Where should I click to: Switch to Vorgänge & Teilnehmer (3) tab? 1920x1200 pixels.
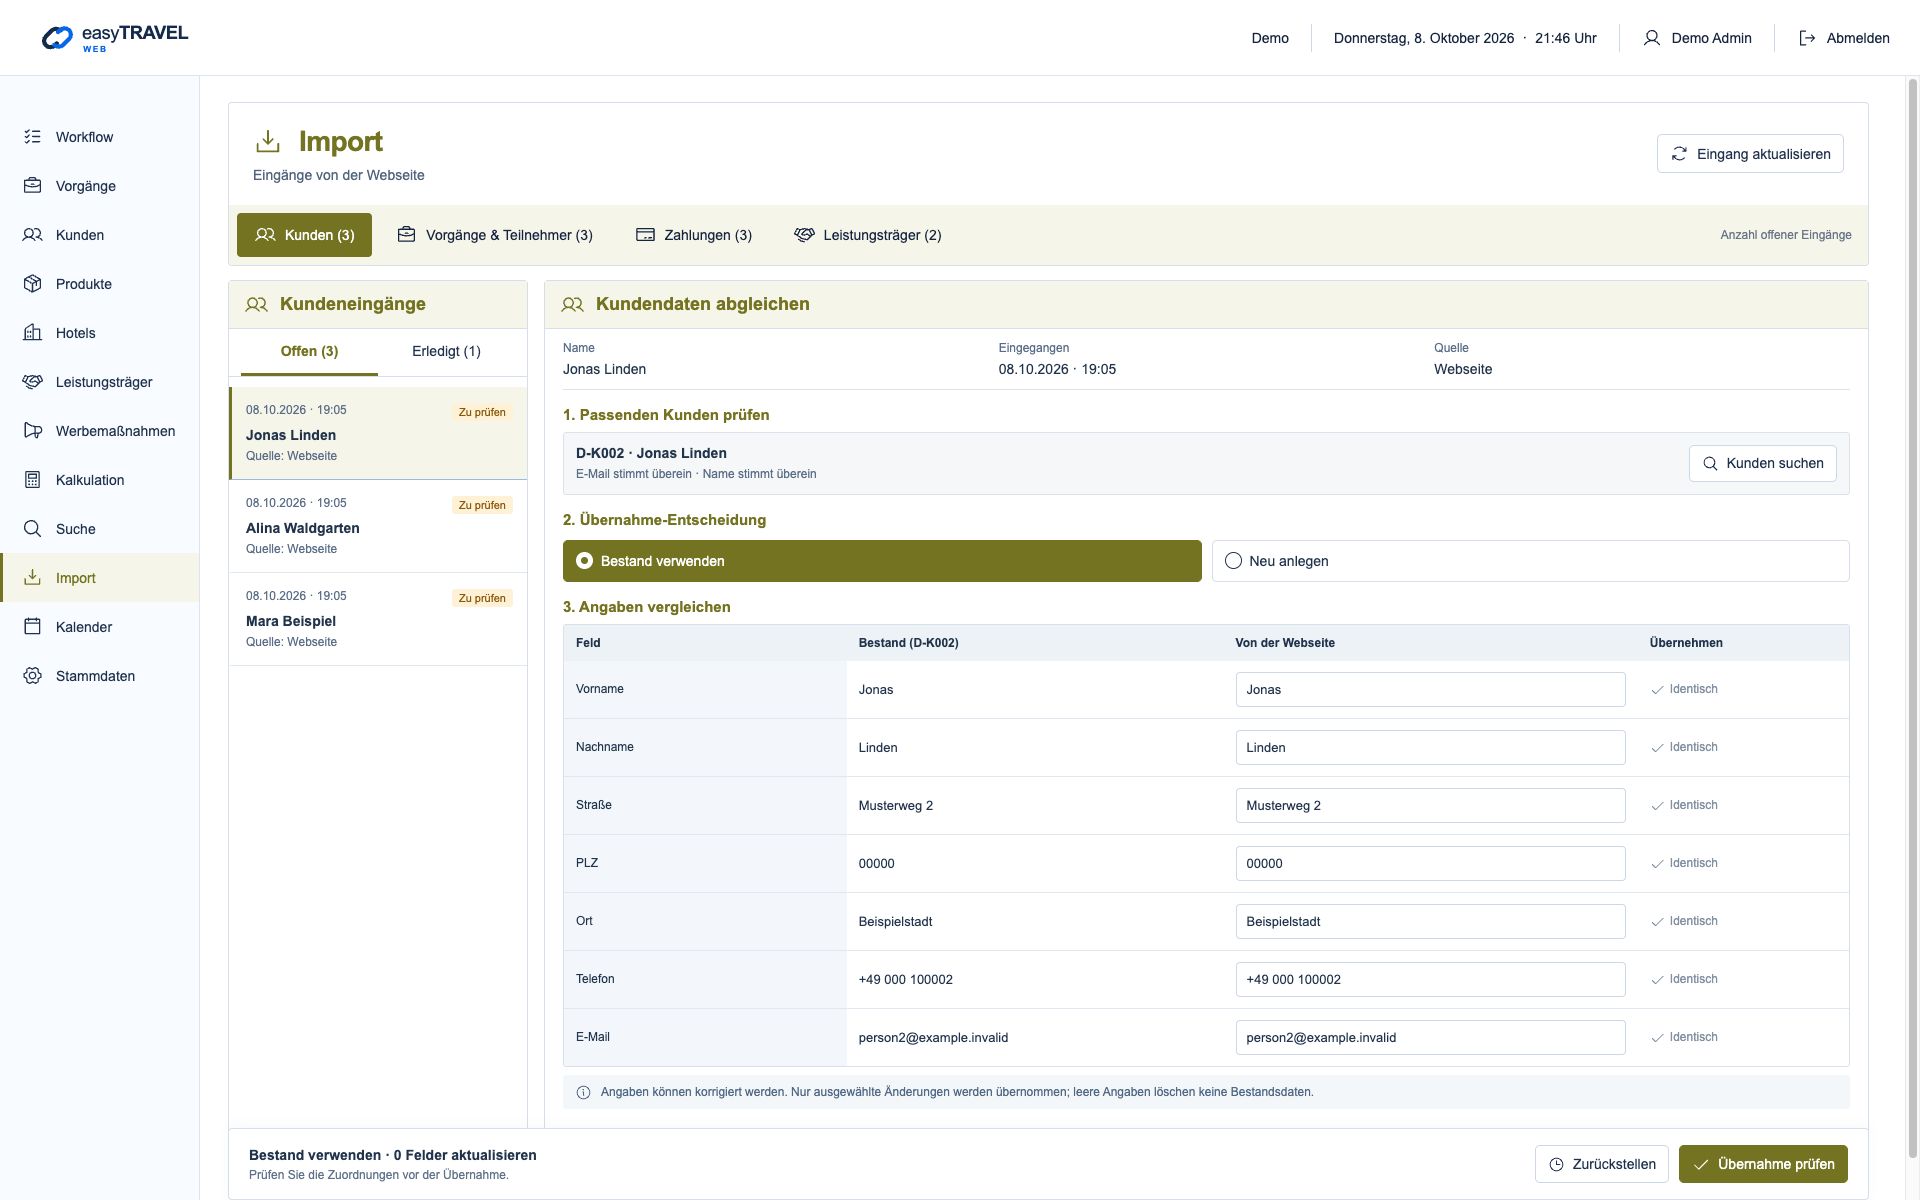tap(495, 235)
